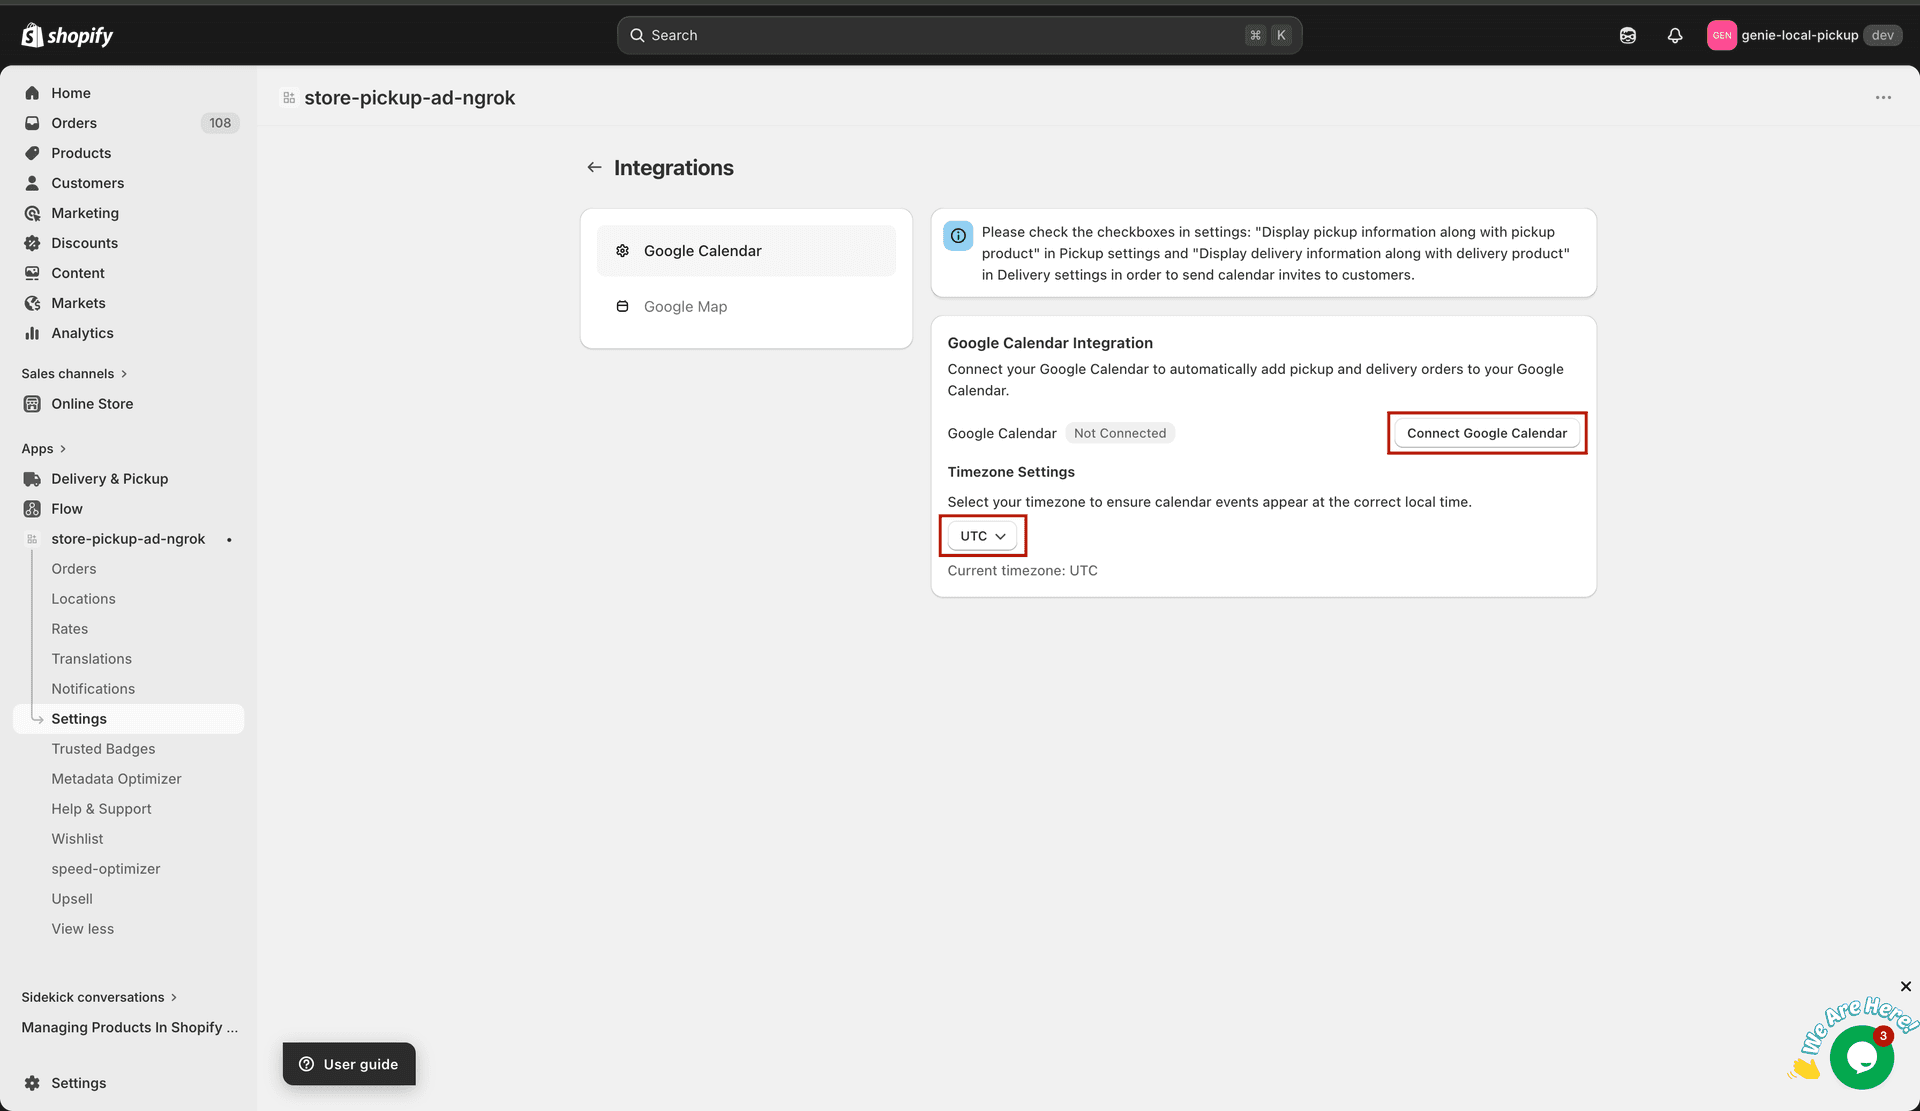Open store-pickup-ad-ngrok app in sidebar
This screenshot has width=1920, height=1111.
pyautogui.click(x=129, y=539)
